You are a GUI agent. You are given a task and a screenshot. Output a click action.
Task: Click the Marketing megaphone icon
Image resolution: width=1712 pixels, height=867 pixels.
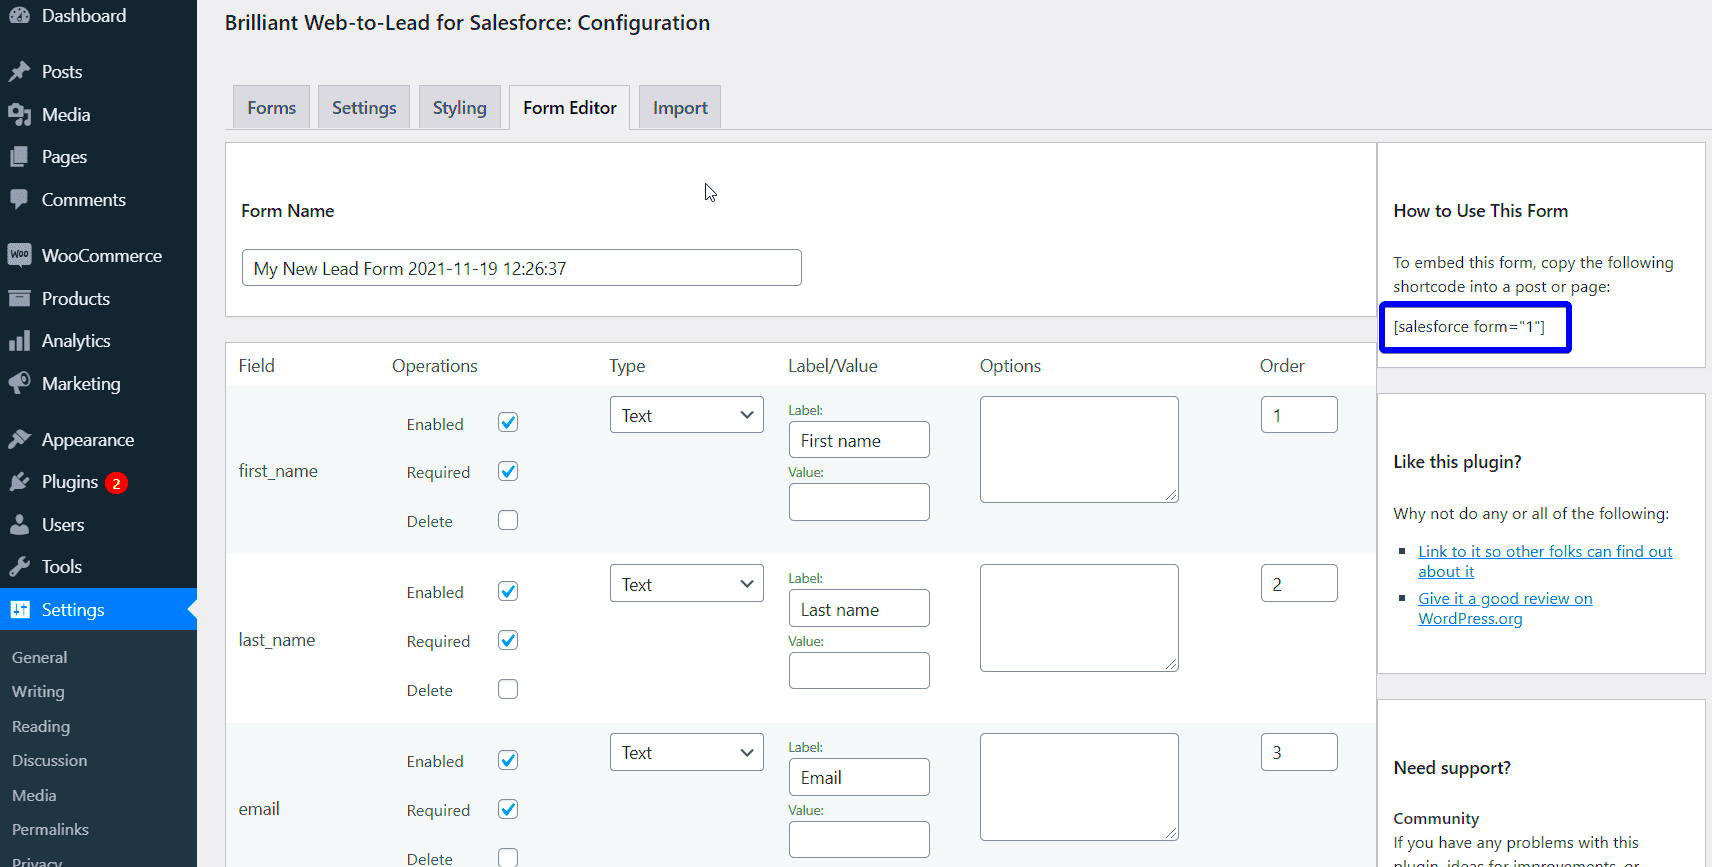tap(19, 384)
